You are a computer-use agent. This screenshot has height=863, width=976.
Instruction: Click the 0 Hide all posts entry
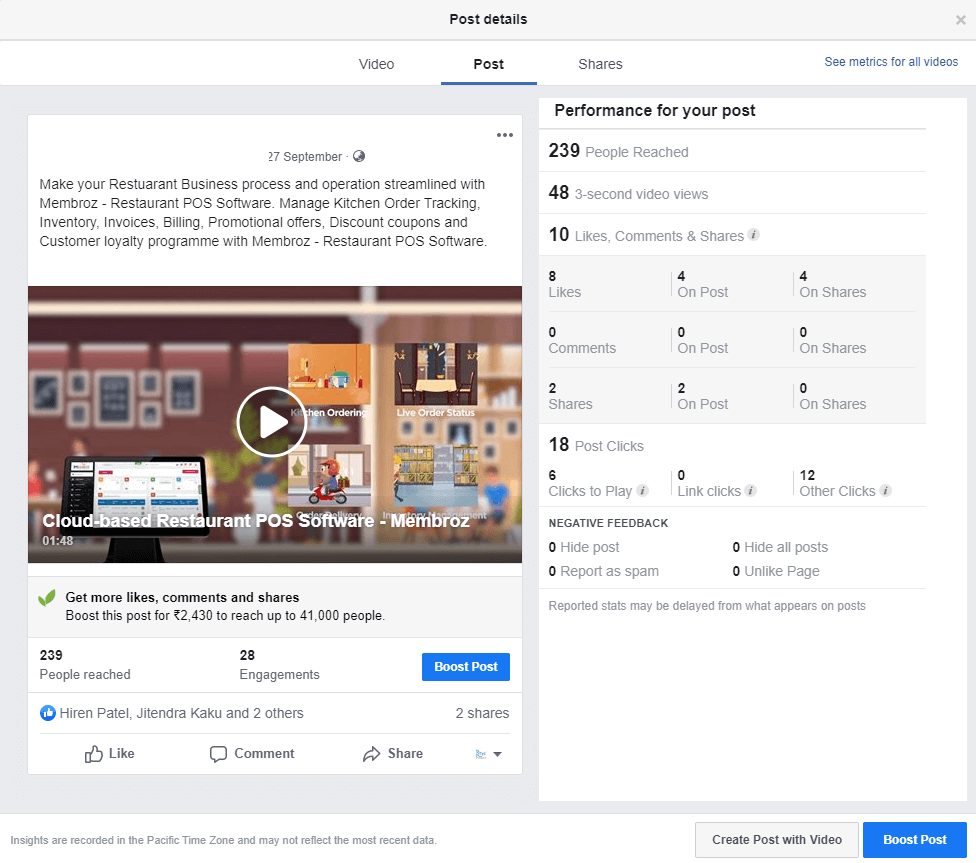[x=780, y=547]
